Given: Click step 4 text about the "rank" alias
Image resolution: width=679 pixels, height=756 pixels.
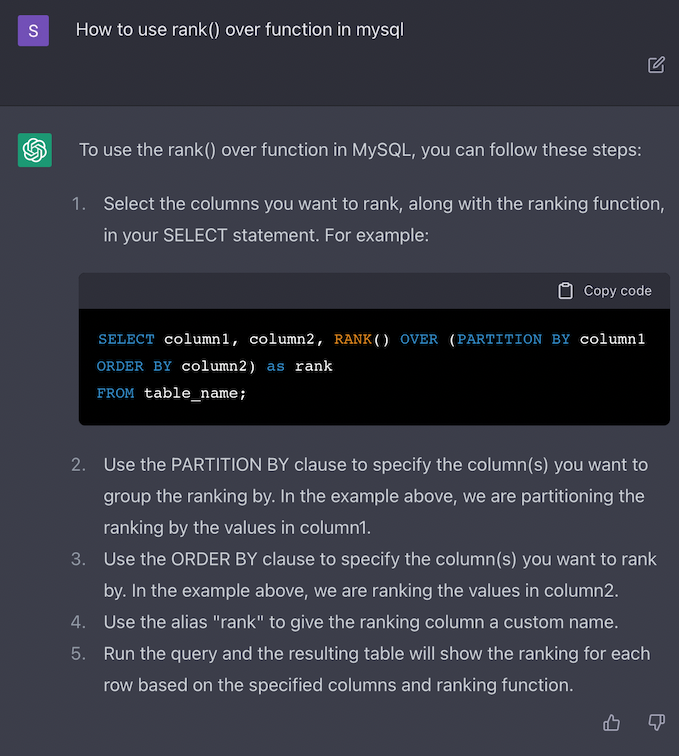Looking at the screenshot, I should tap(361, 622).
